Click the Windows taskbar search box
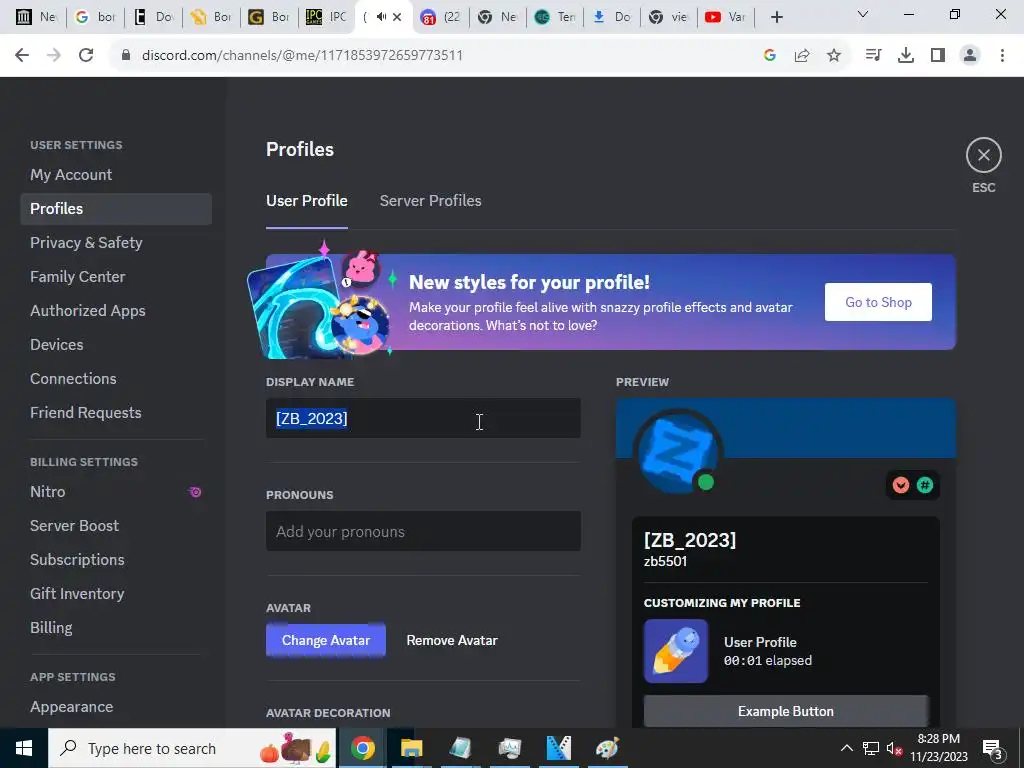Screen dimensions: 1024x768 [x=192, y=748]
